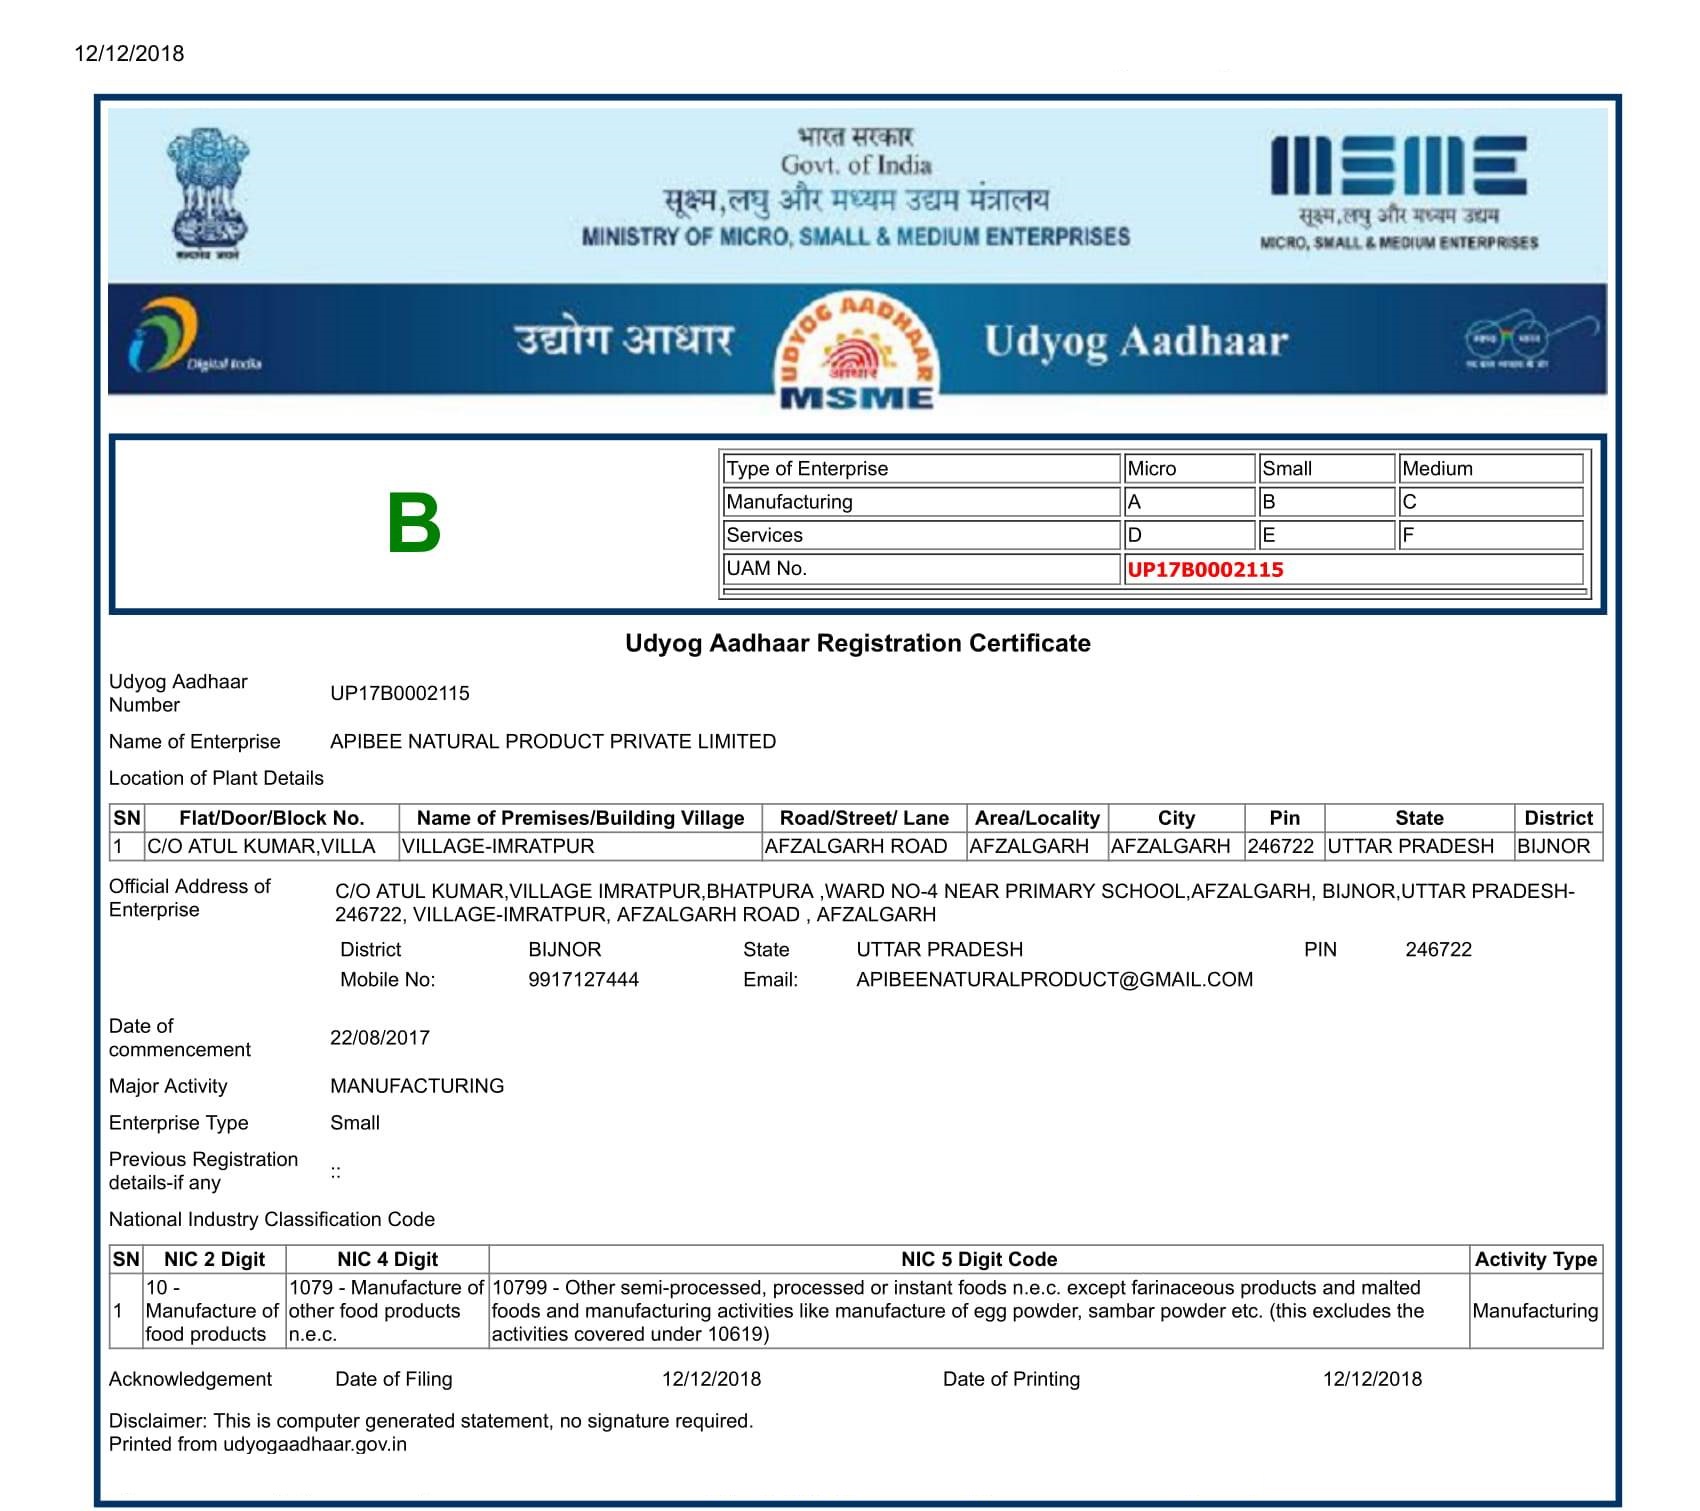Click the 'Official Address of Enterprise' label
This screenshot has width=1700, height=1511.
(190, 898)
